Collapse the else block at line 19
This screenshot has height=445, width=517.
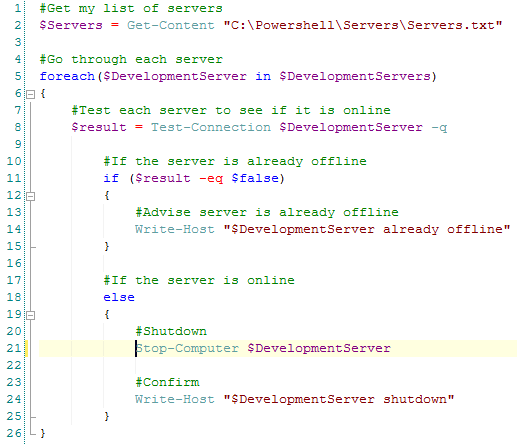coord(30,315)
